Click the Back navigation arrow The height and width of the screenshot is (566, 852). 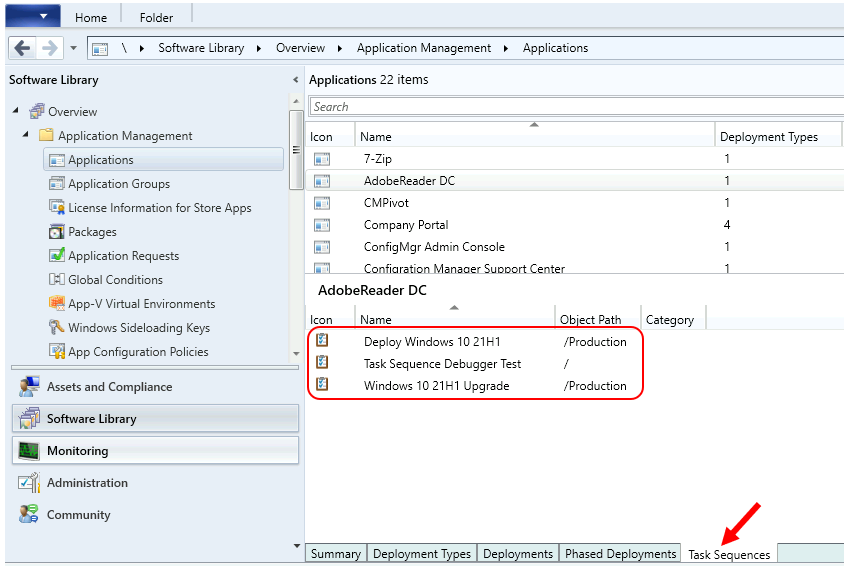pos(22,48)
